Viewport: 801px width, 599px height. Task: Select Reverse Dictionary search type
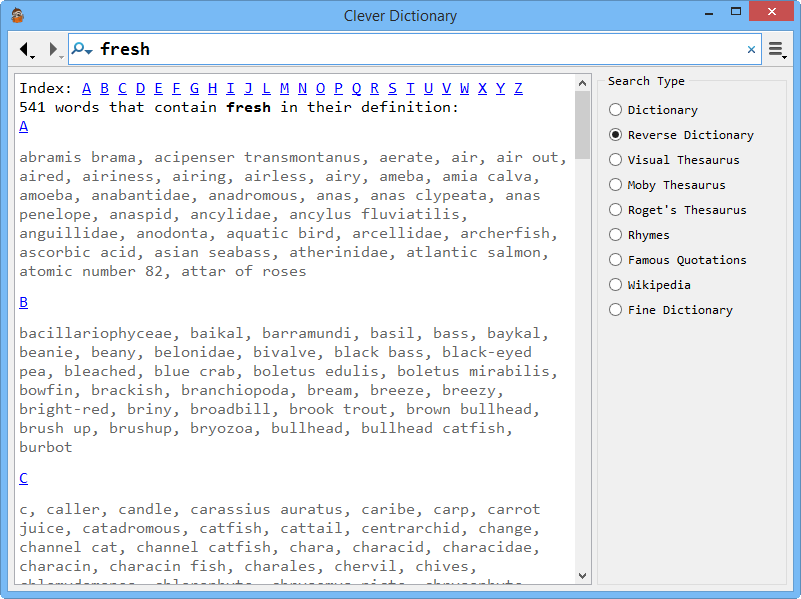point(681,135)
